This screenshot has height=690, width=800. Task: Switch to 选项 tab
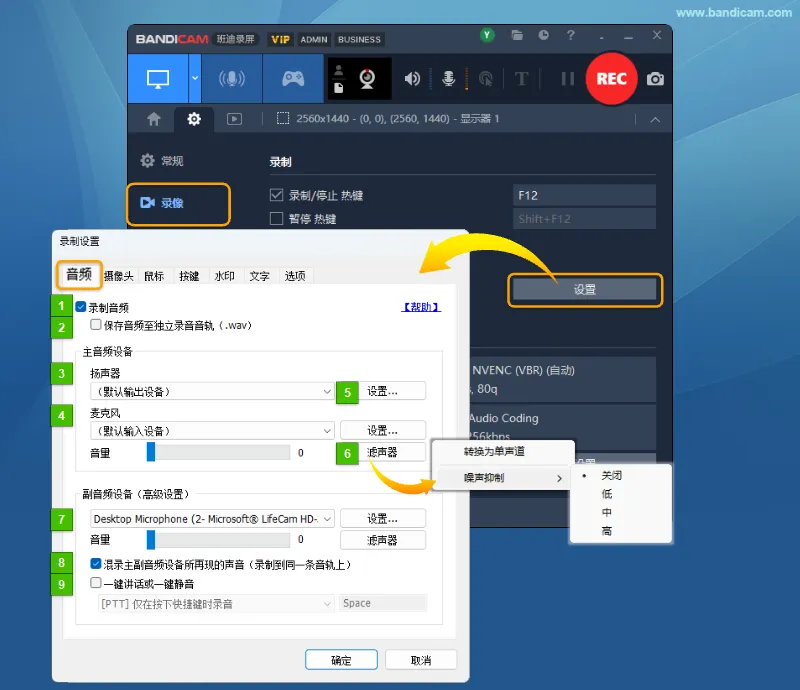[295, 276]
